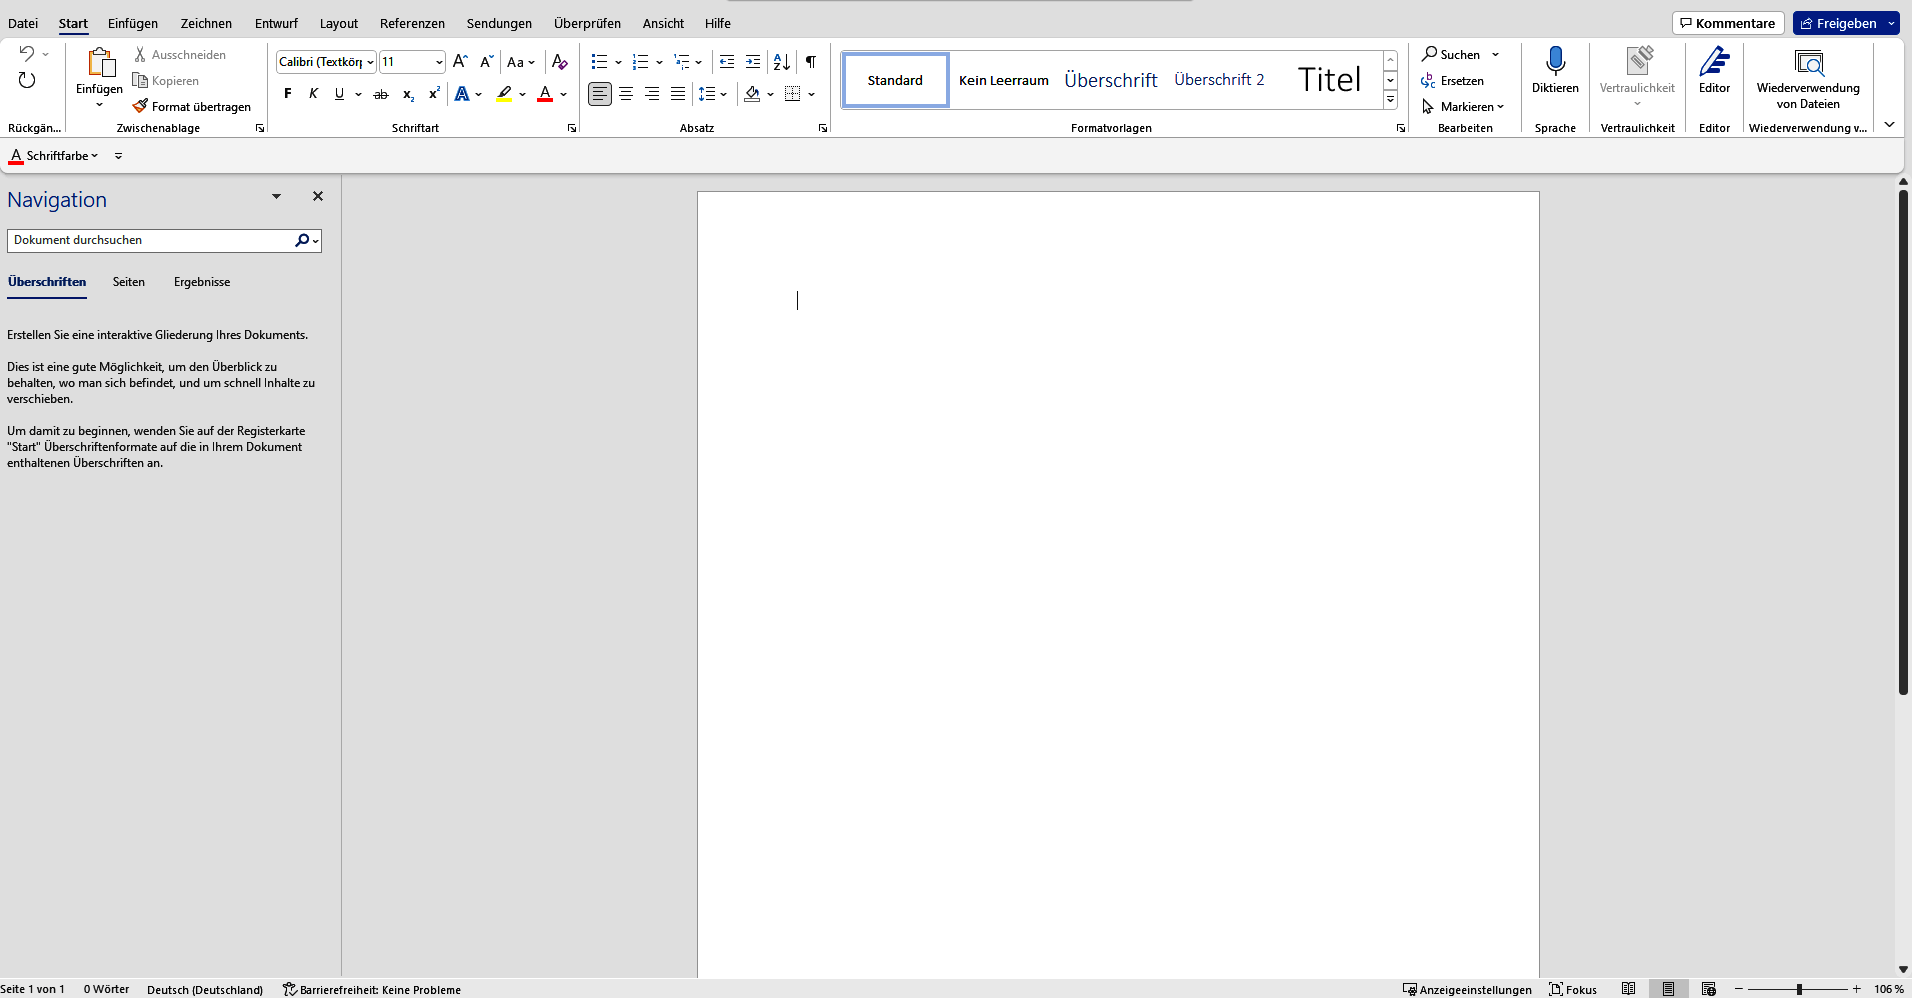The width and height of the screenshot is (1912, 998).
Task: Open the font size dropdown
Action: [x=439, y=62]
